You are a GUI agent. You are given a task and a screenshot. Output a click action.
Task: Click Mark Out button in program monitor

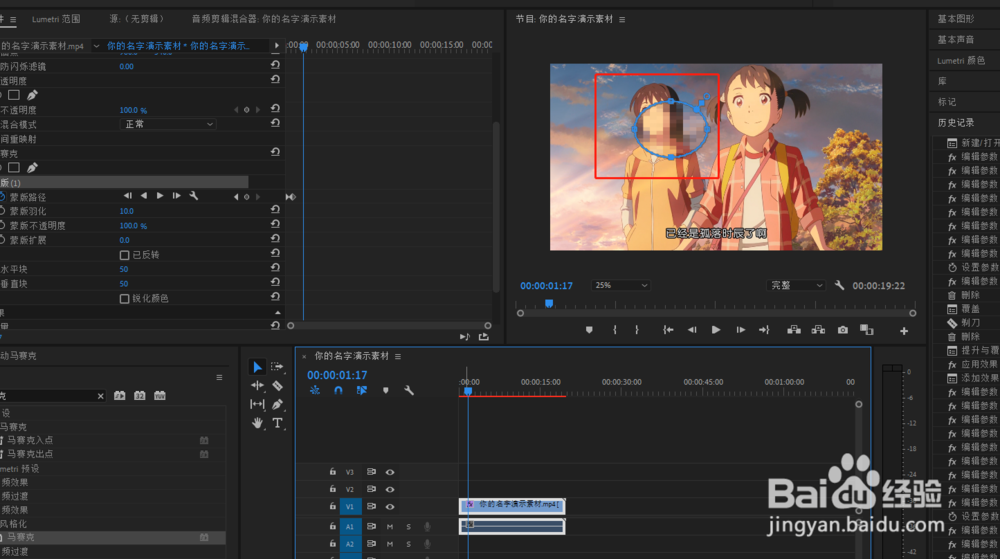636,330
